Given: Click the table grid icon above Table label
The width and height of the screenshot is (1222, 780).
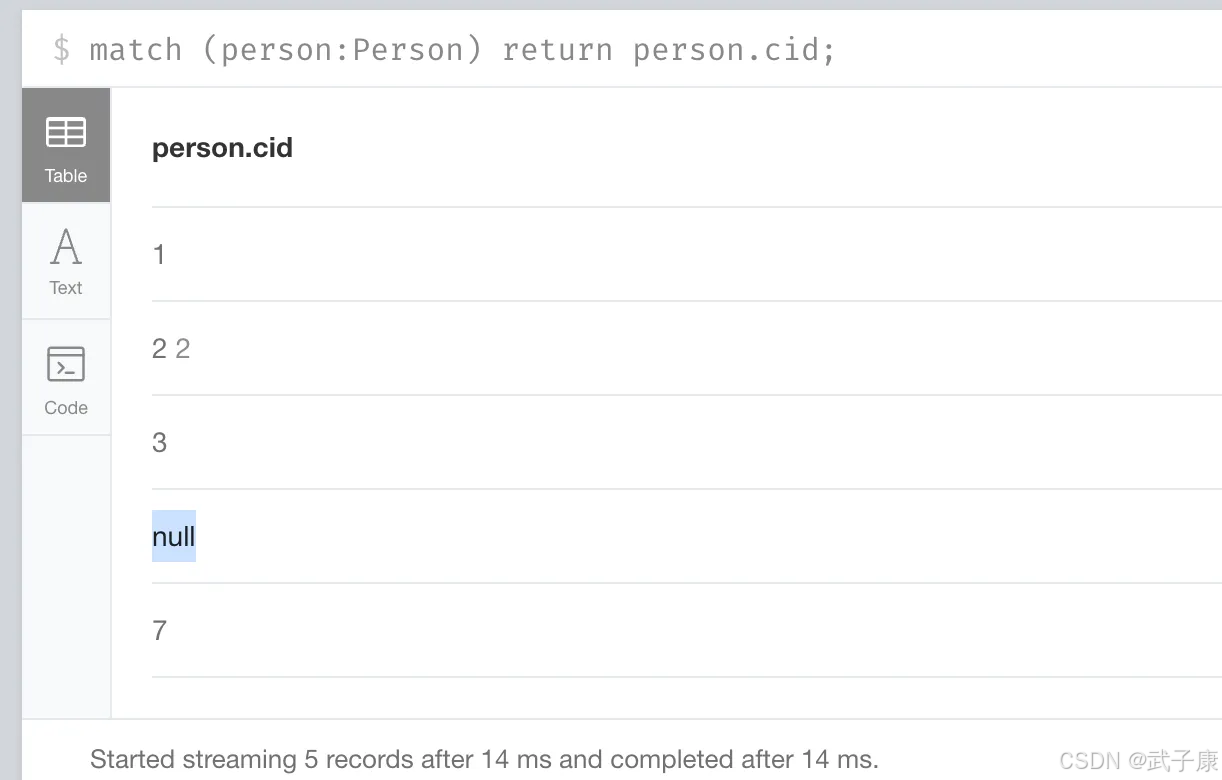Looking at the screenshot, I should click(x=65, y=131).
